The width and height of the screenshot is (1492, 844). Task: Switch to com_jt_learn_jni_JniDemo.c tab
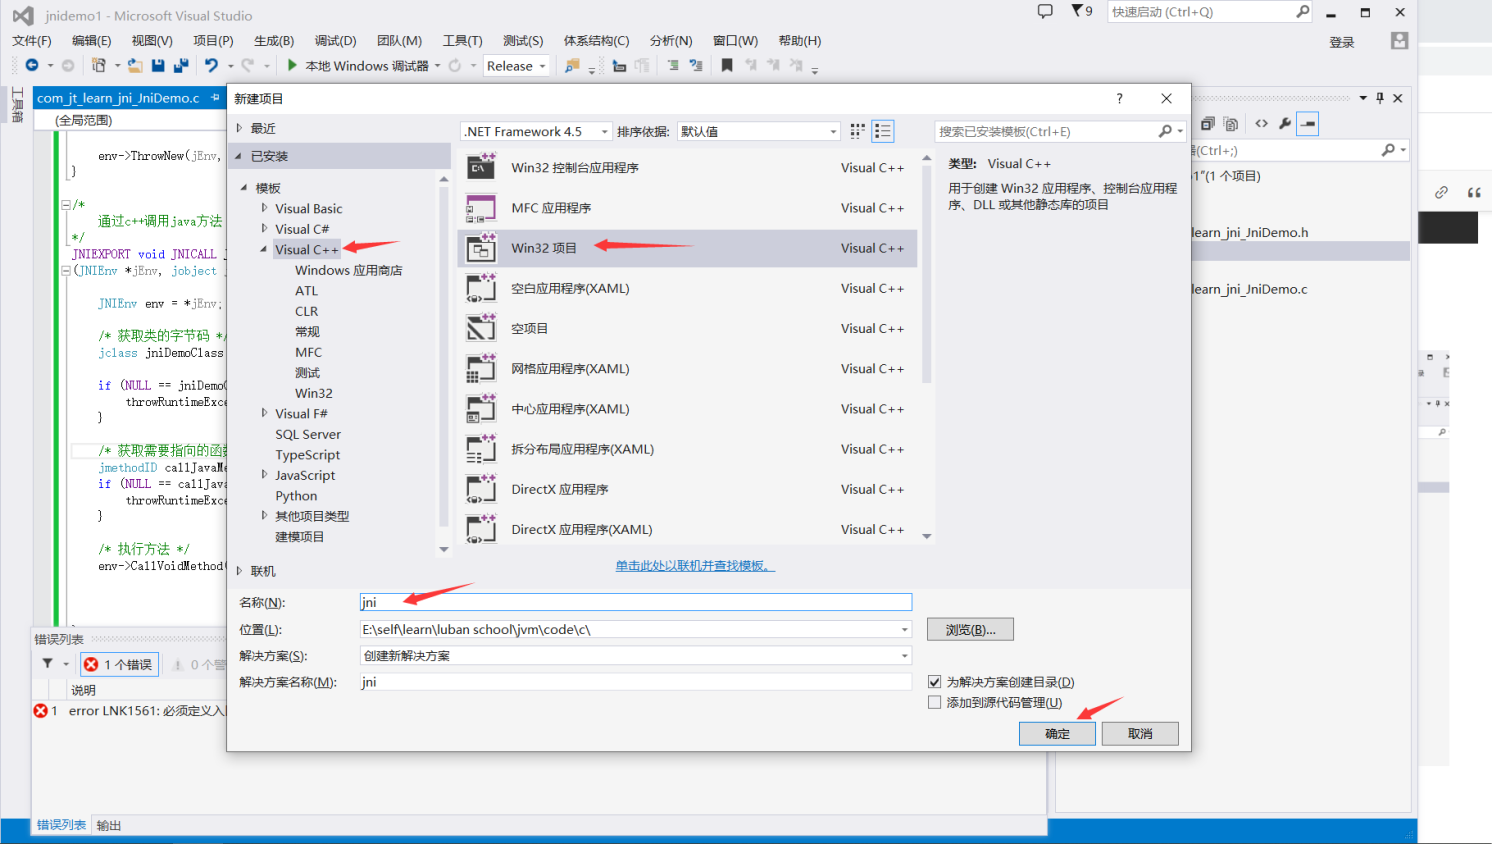(118, 98)
